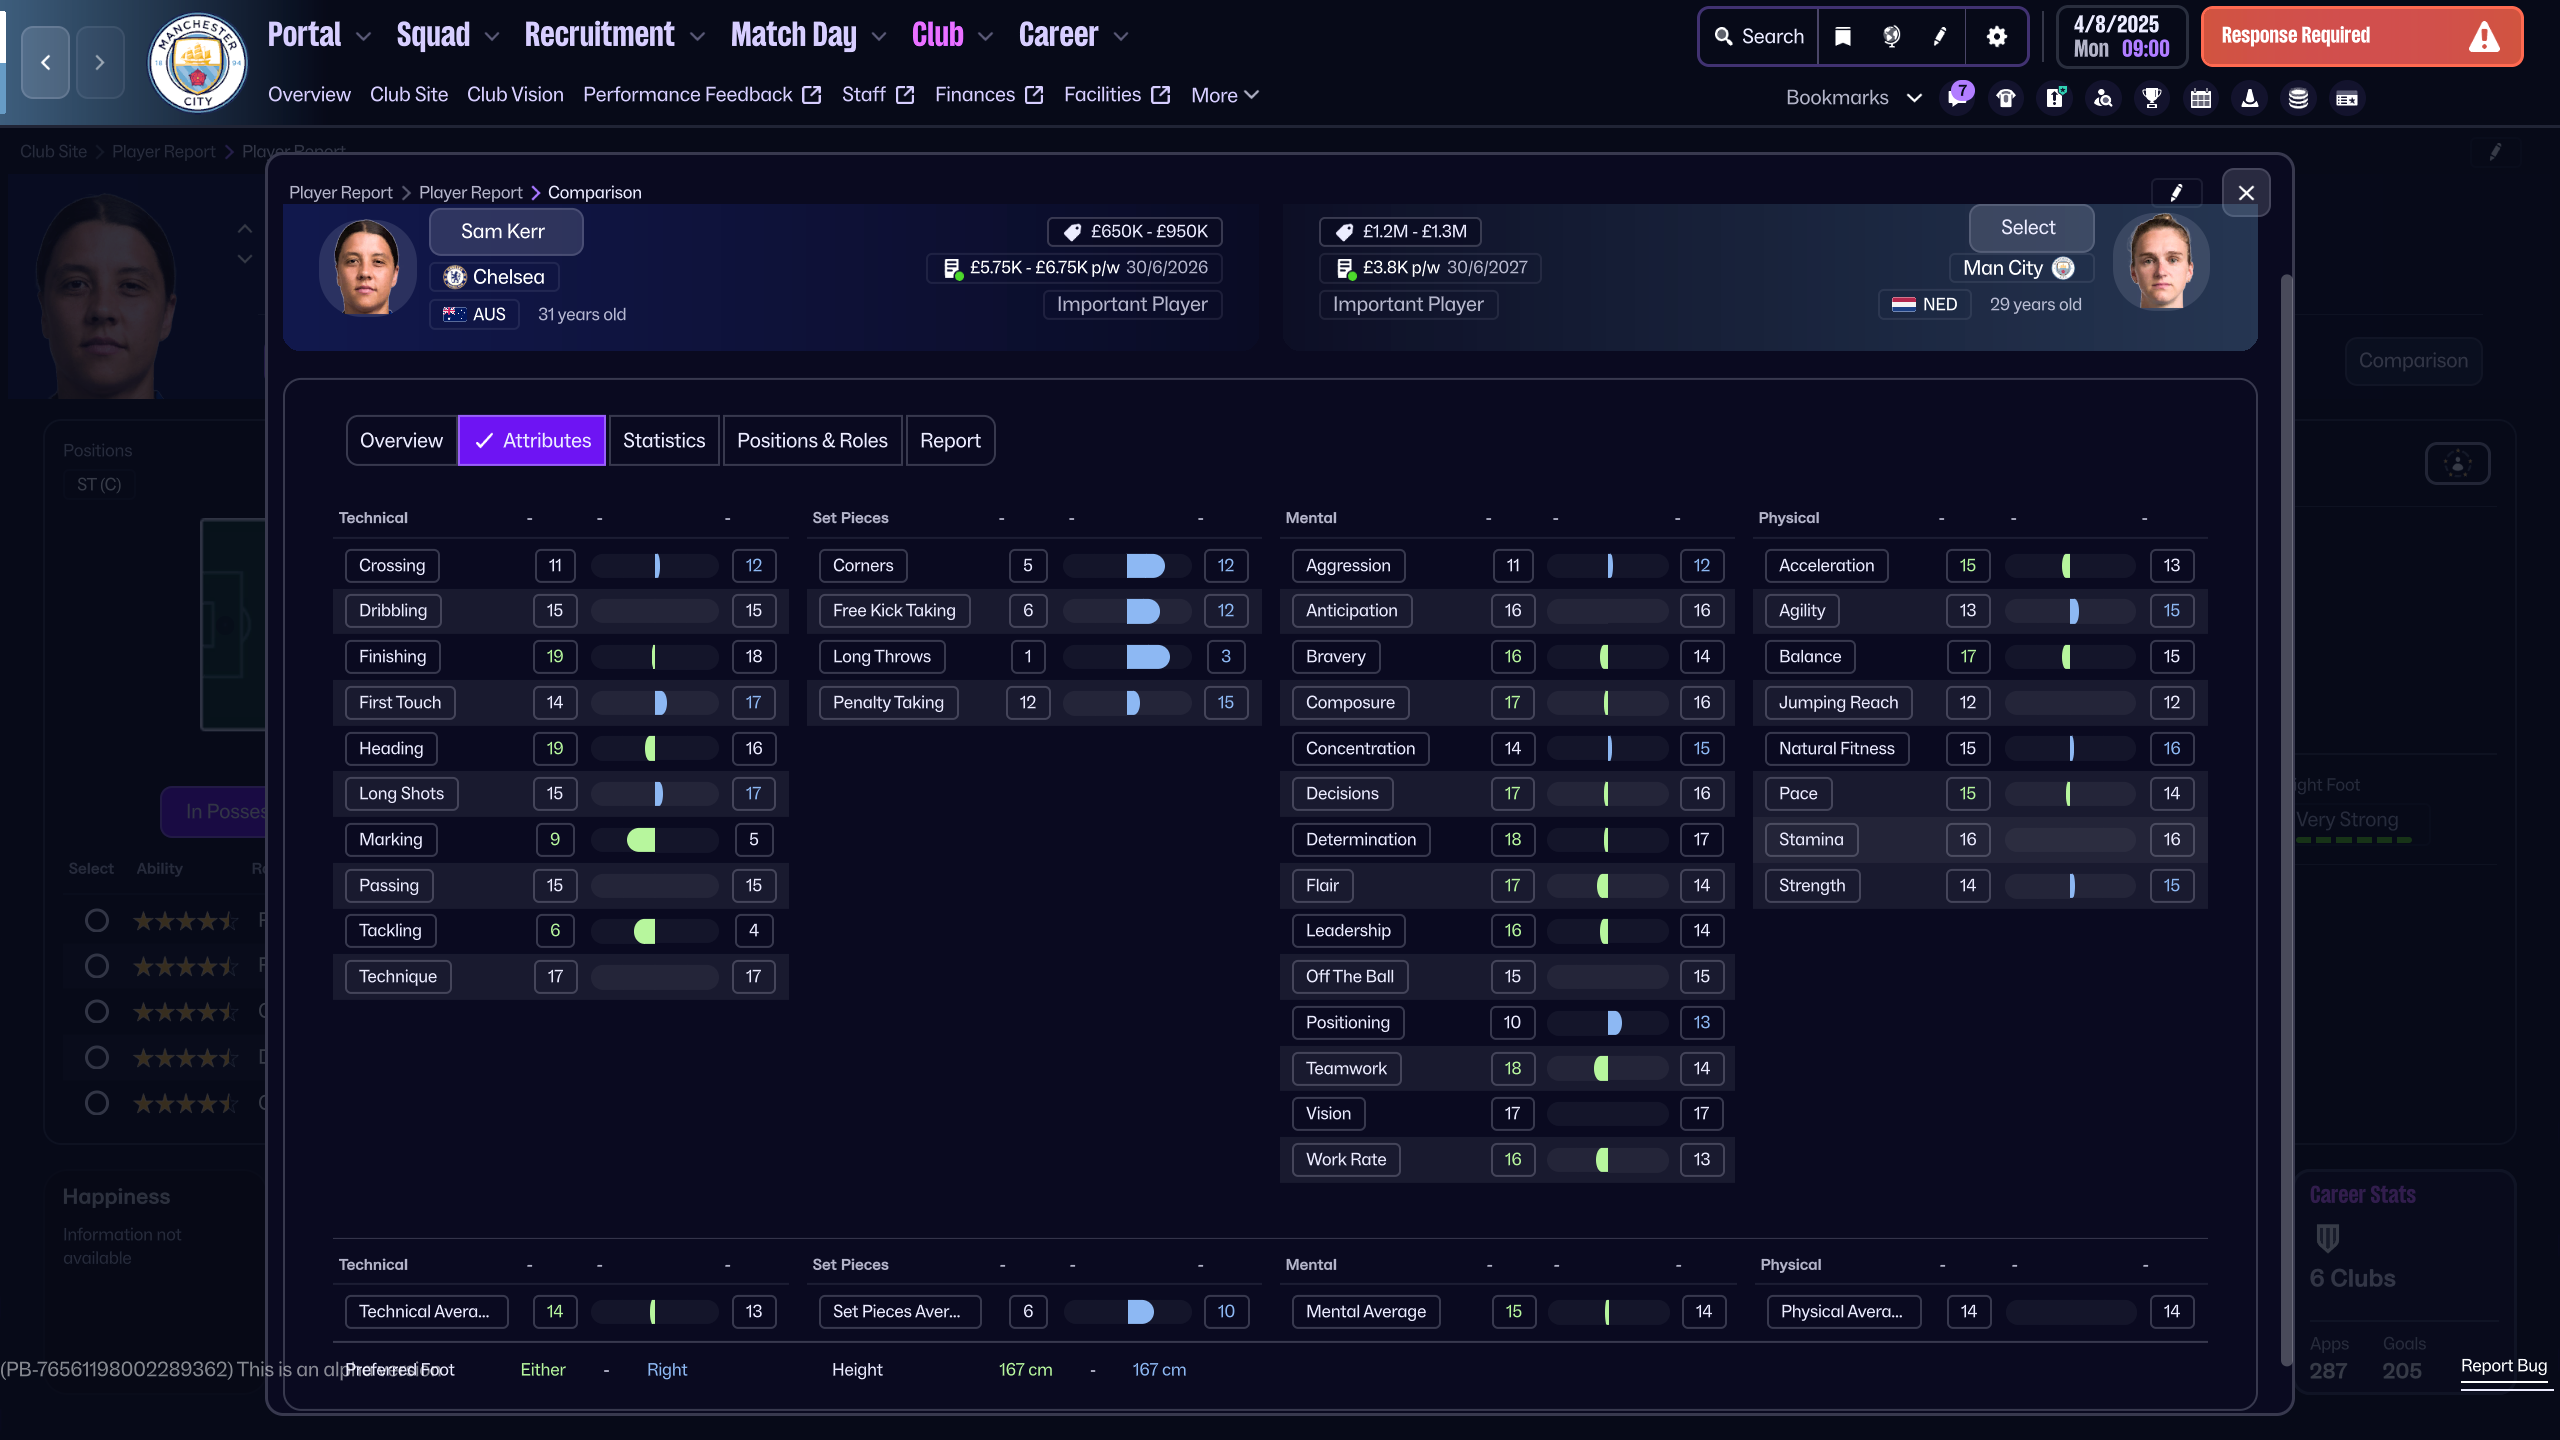Image resolution: width=2560 pixels, height=1440 pixels.
Task: Click the Search field in top bar
Action: 1760,36
